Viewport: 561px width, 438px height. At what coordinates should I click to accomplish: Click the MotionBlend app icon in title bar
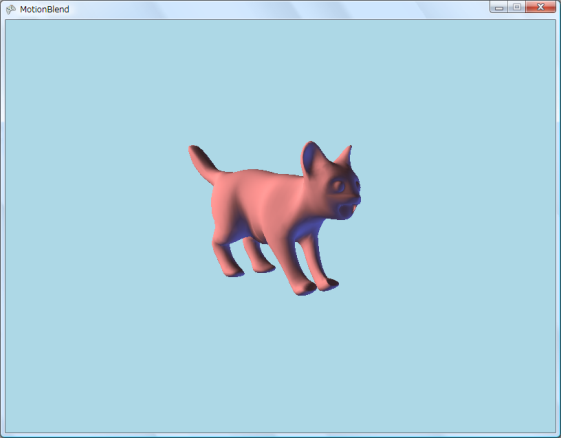(x=11, y=9)
